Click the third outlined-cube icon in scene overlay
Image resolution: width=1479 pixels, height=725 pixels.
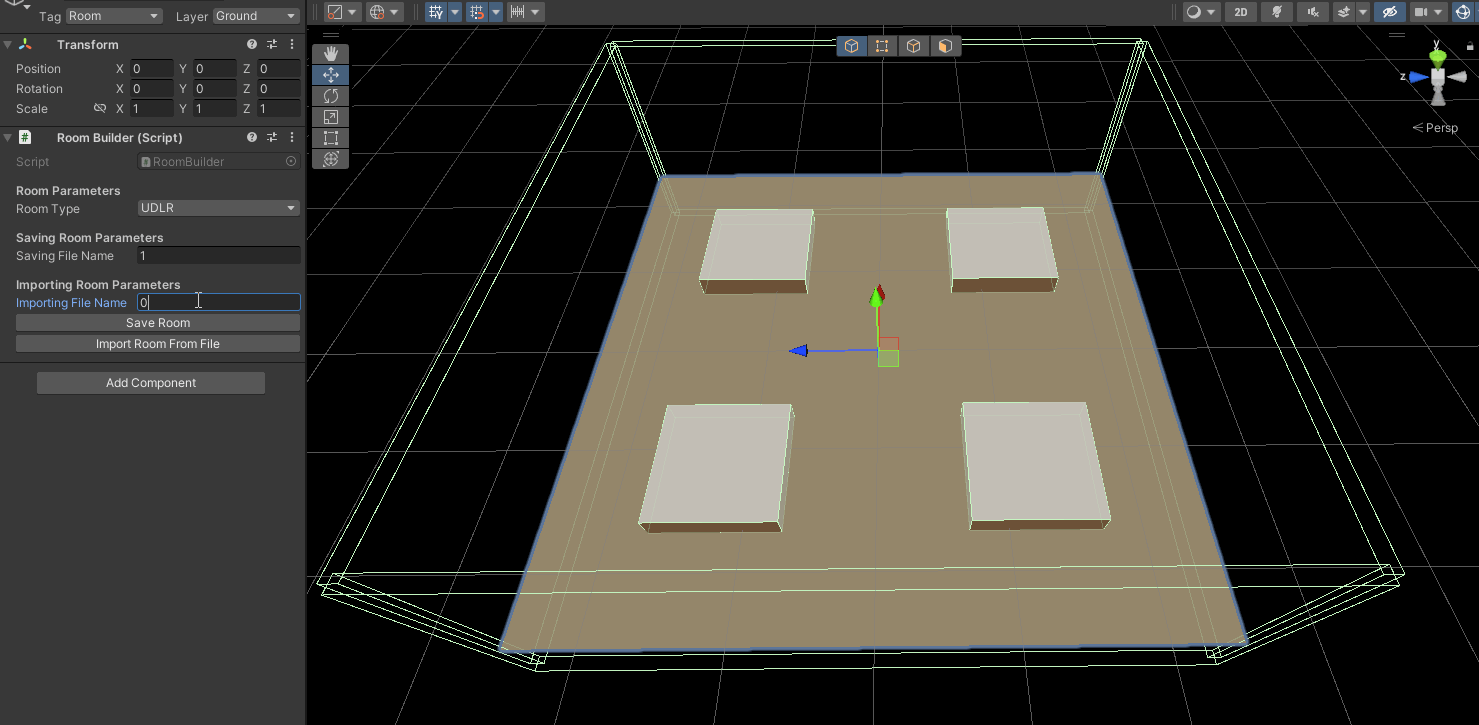point(913,46)
